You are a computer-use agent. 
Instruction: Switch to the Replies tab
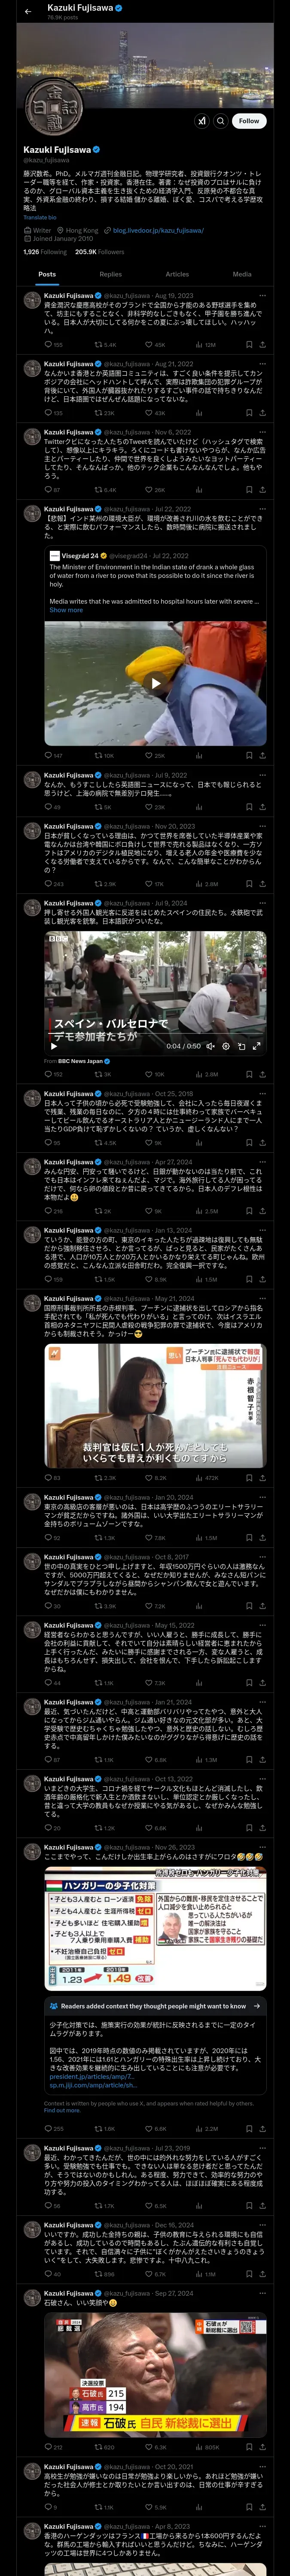[110, 274]
